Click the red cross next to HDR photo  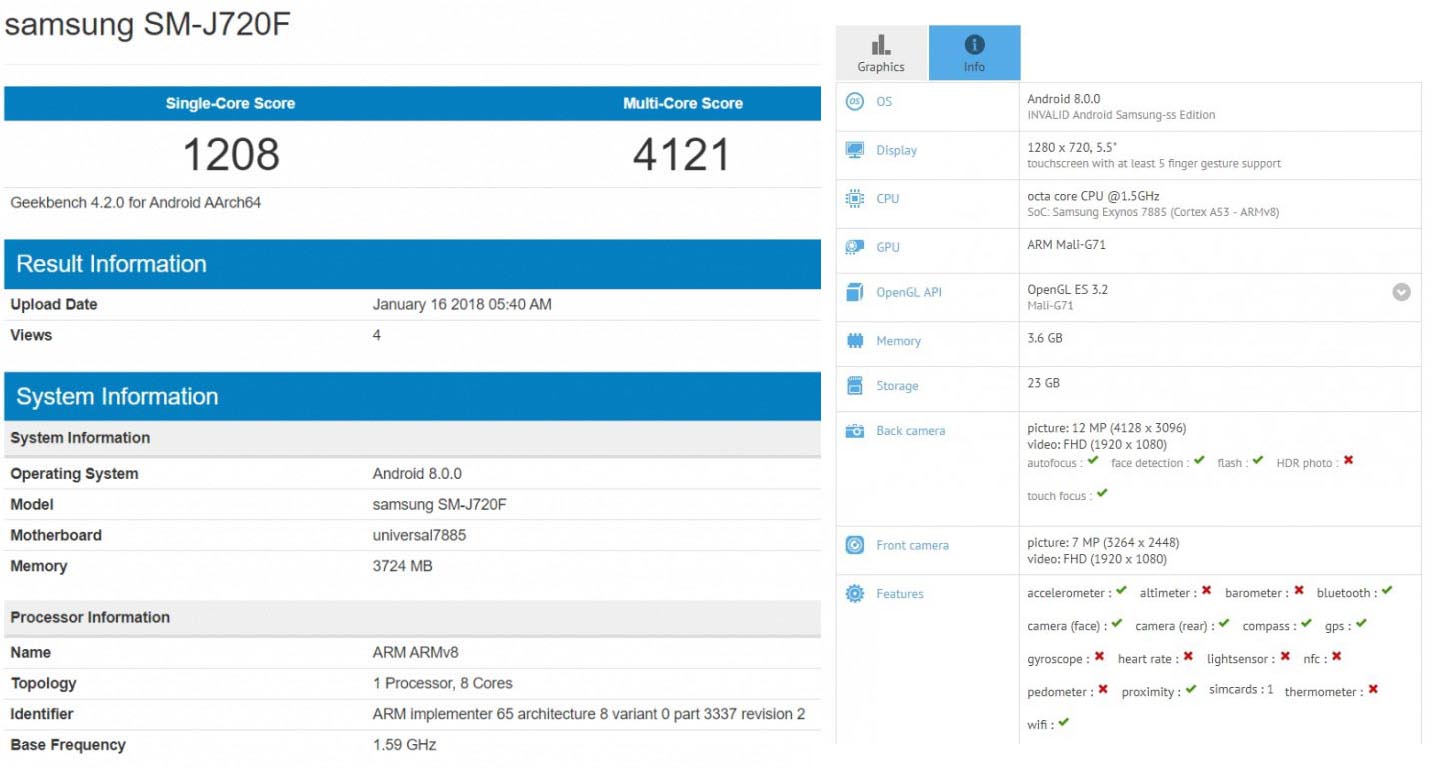coord(1348,461)
